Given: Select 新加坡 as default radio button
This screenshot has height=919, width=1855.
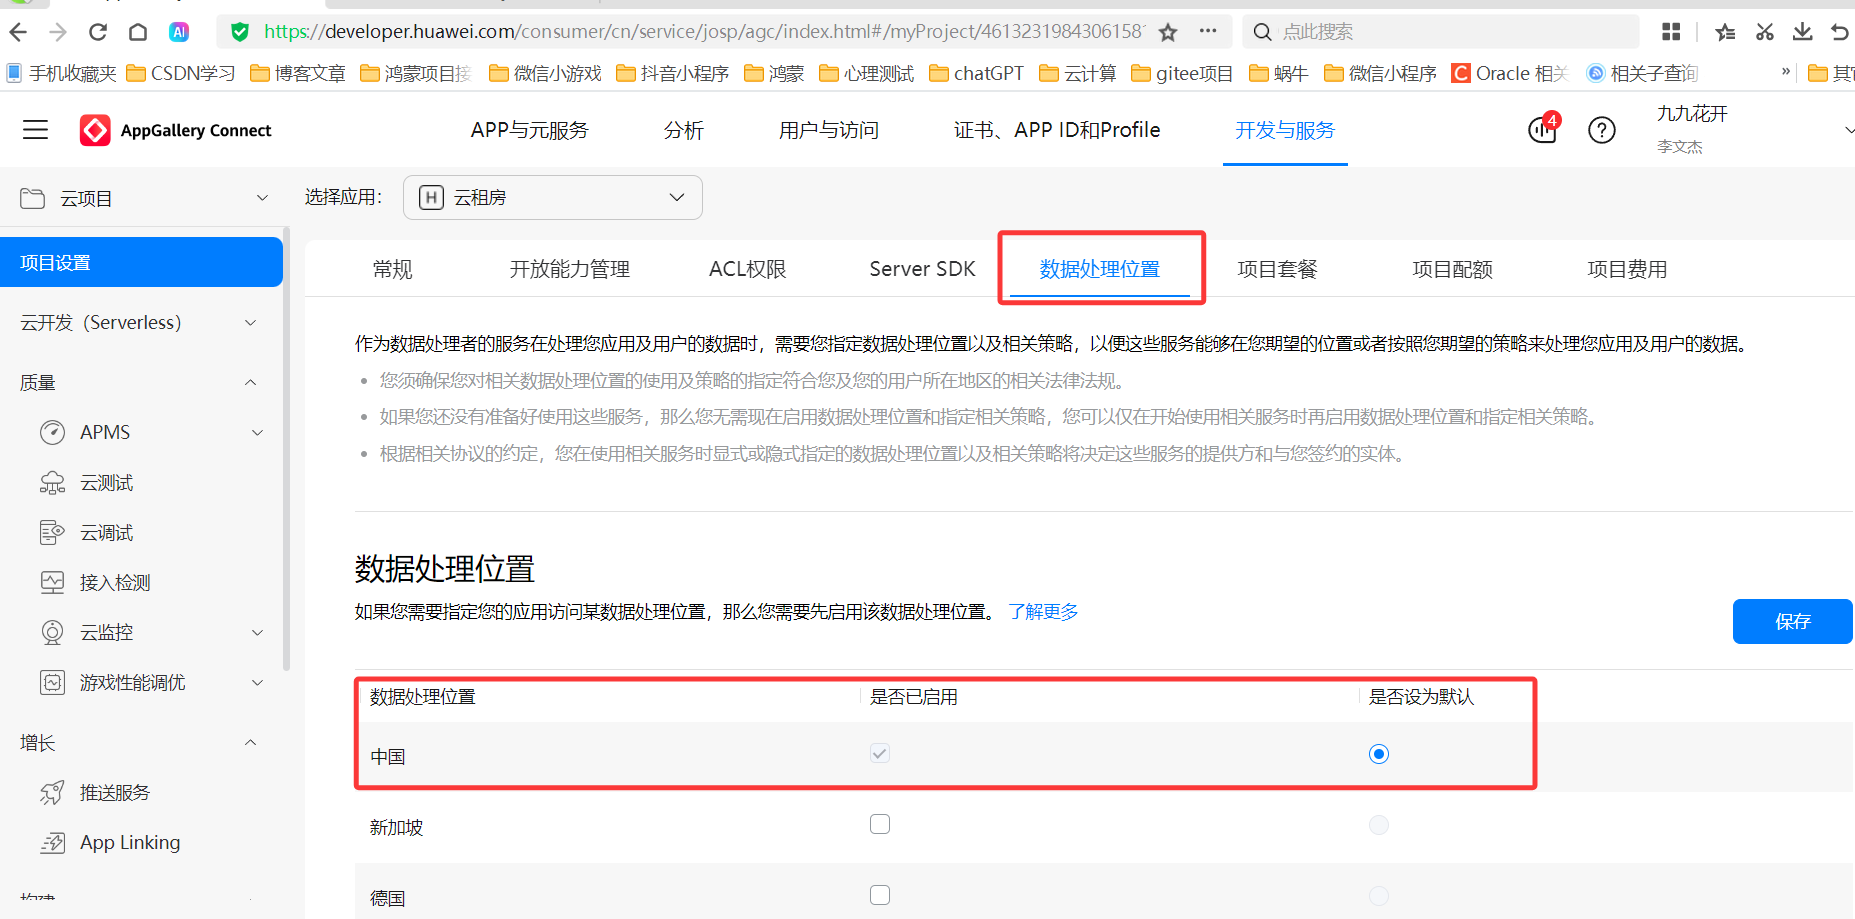Looking at the screenshot, I should pos(1379,825).
